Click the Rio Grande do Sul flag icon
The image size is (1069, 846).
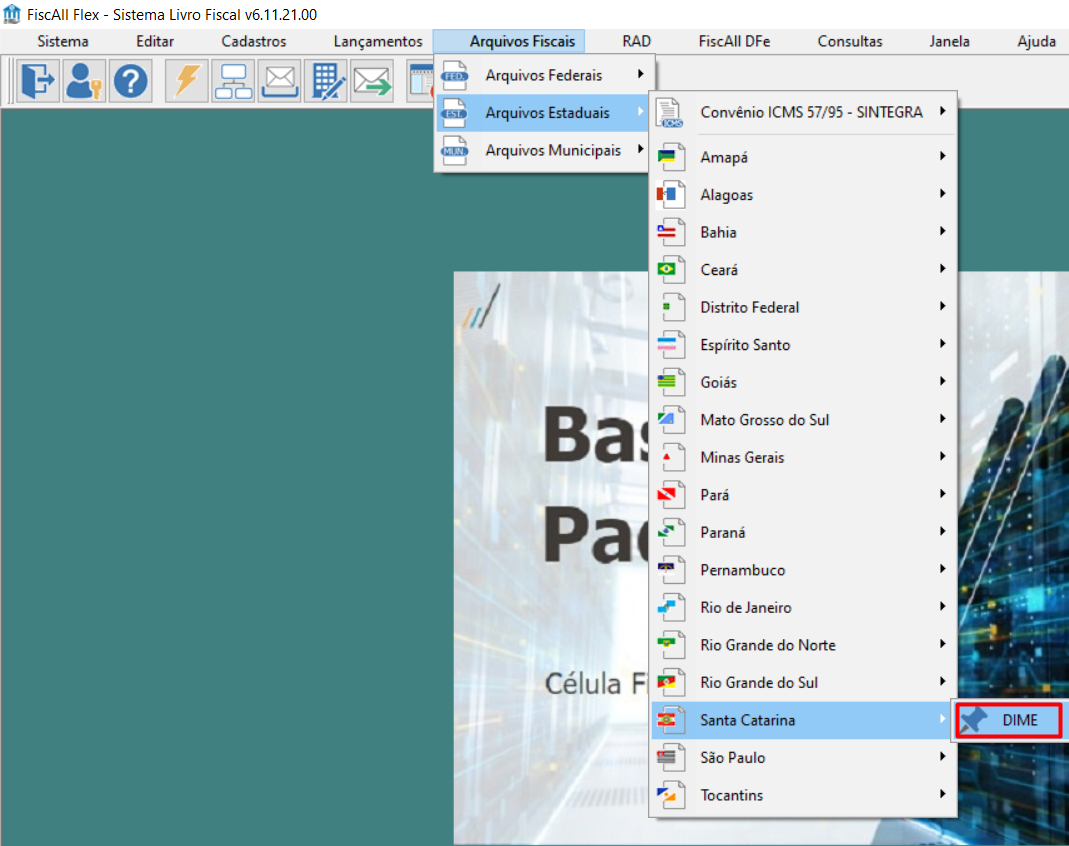[670, 682]
